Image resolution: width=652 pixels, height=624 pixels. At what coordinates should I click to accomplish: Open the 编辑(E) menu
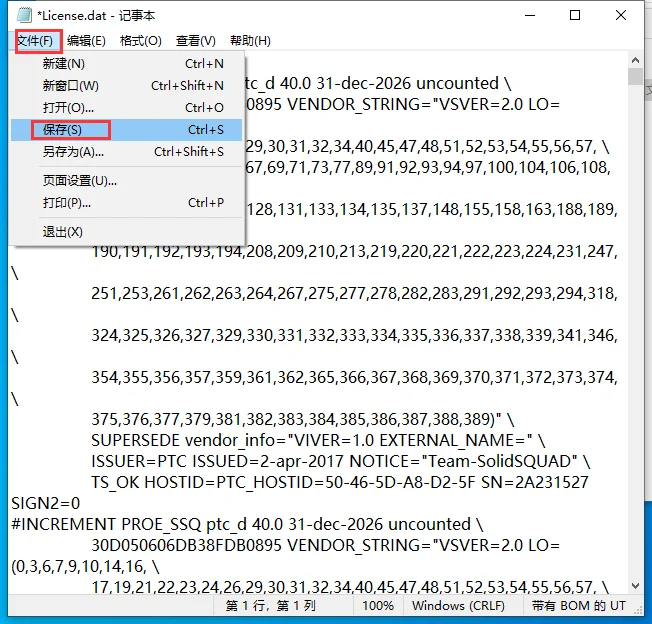86,41
